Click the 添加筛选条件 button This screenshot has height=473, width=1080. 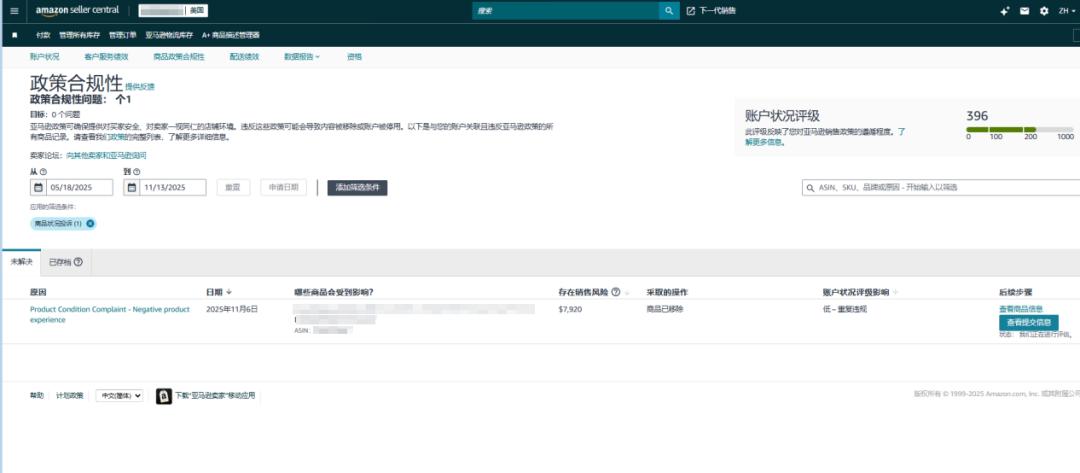point(357,187)
